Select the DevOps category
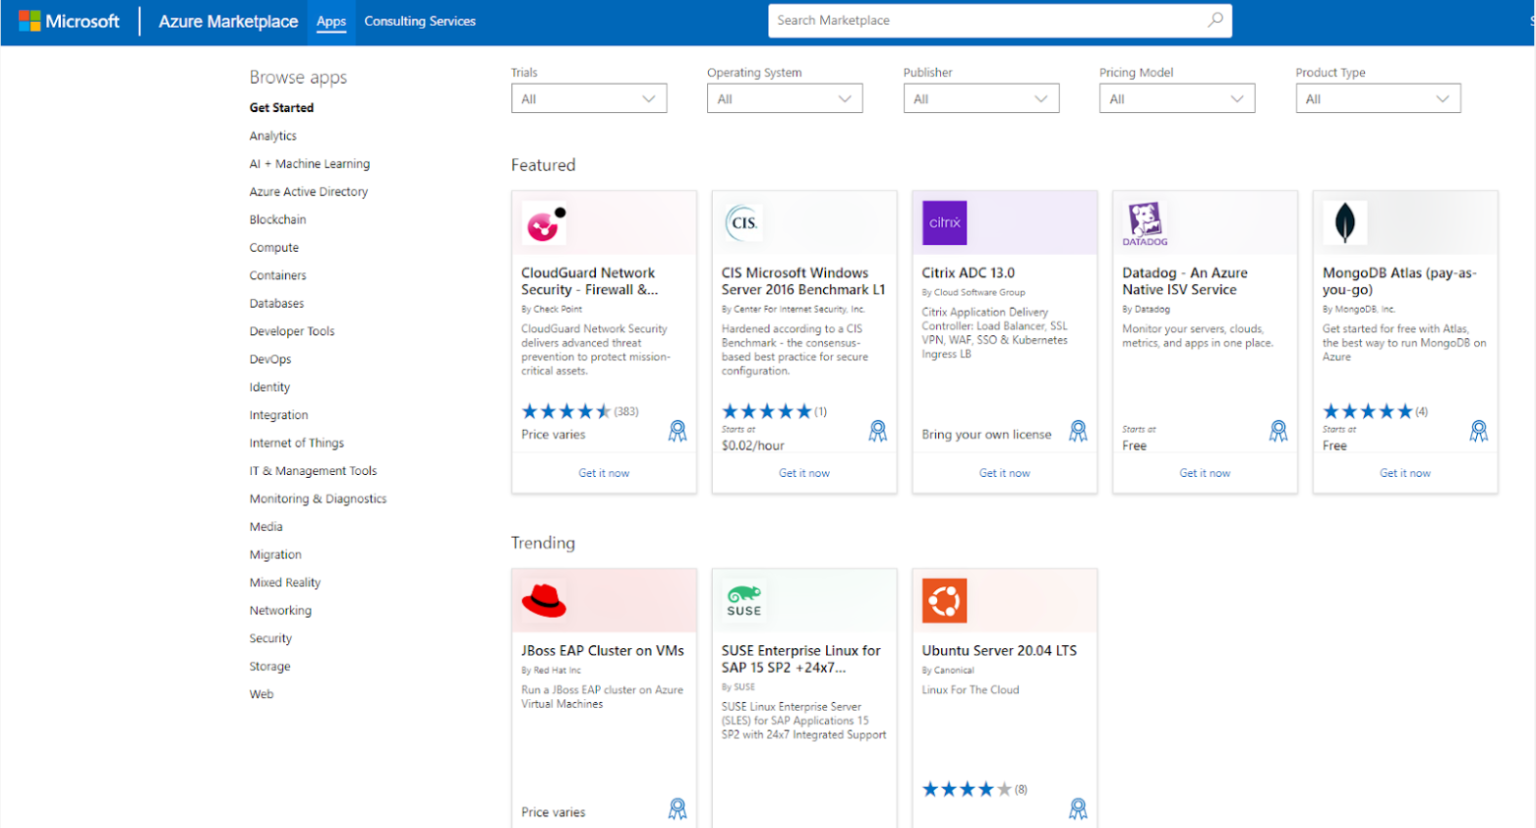The height and width of the screenshot is (828, 1536). [271, 360]
